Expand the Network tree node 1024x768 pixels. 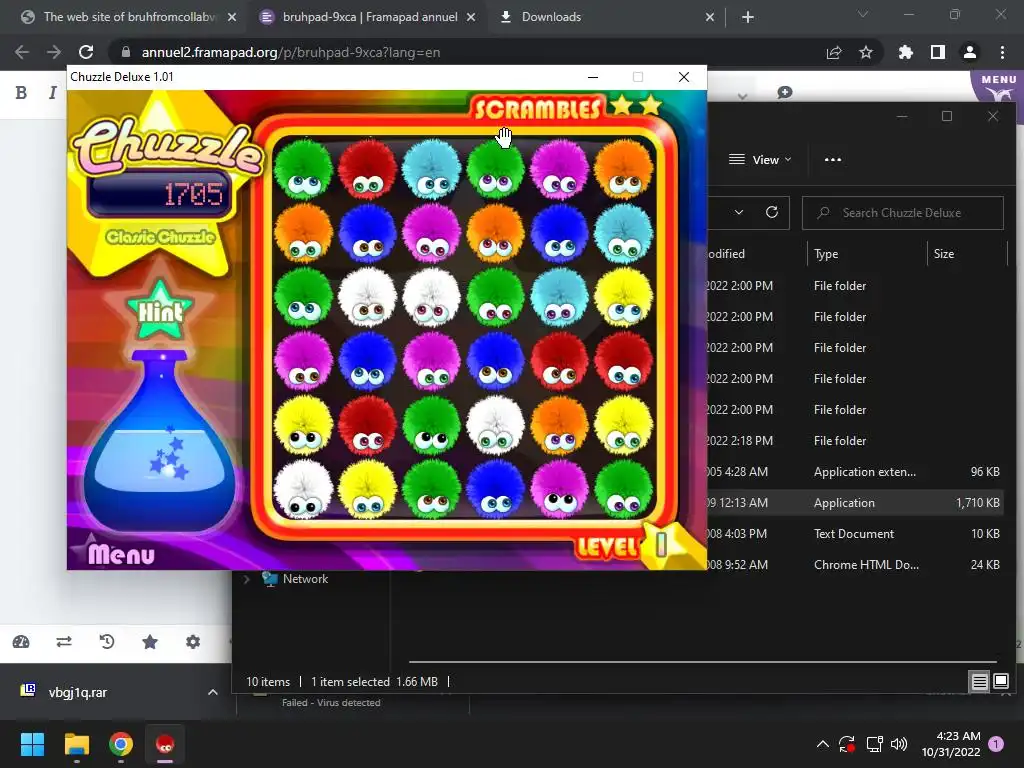pos(247,579)
